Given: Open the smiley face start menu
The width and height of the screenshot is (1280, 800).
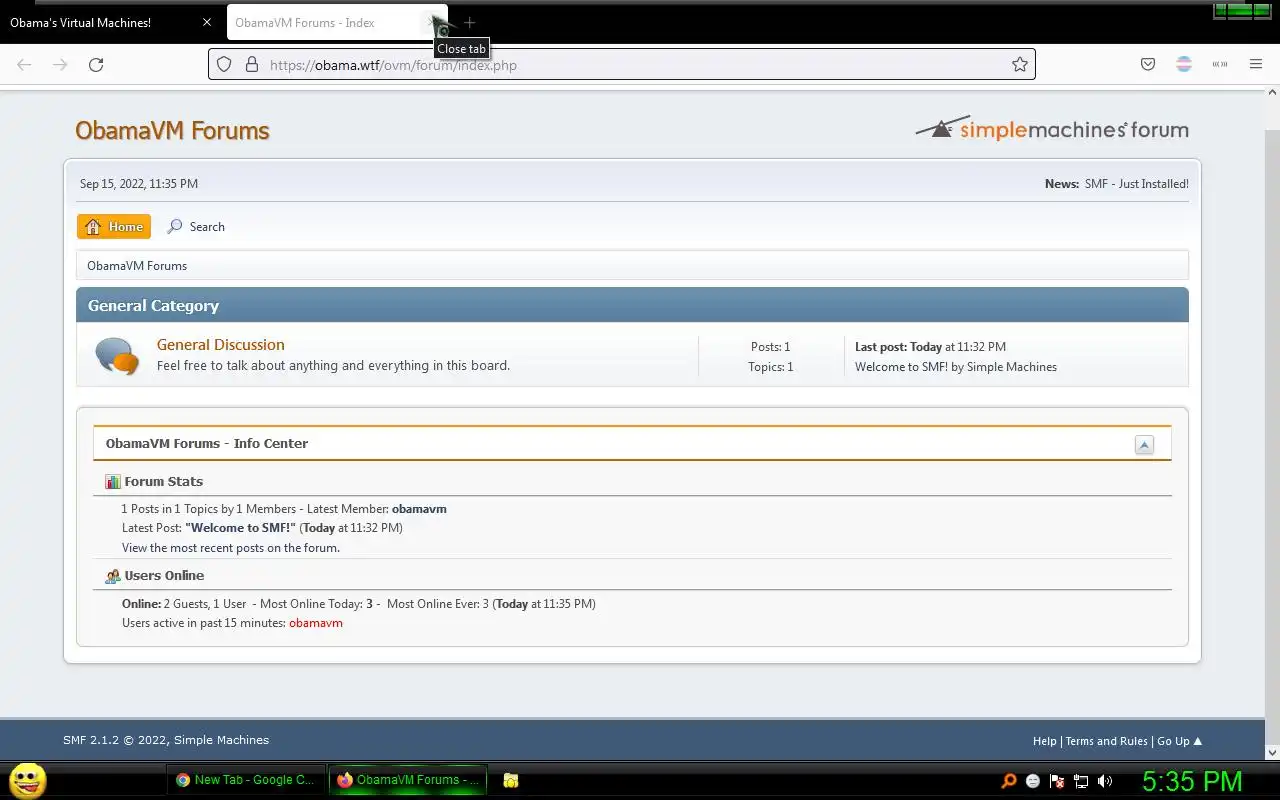Looking at the screenshot, I should point(28,781).
